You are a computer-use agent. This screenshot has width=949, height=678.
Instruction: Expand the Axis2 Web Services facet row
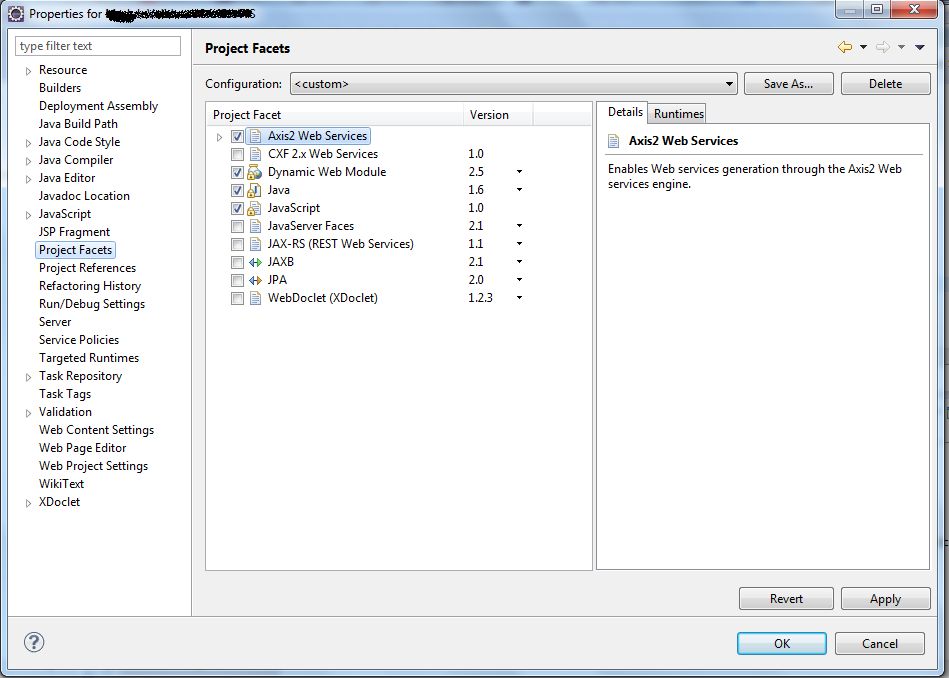click(219, 137)
